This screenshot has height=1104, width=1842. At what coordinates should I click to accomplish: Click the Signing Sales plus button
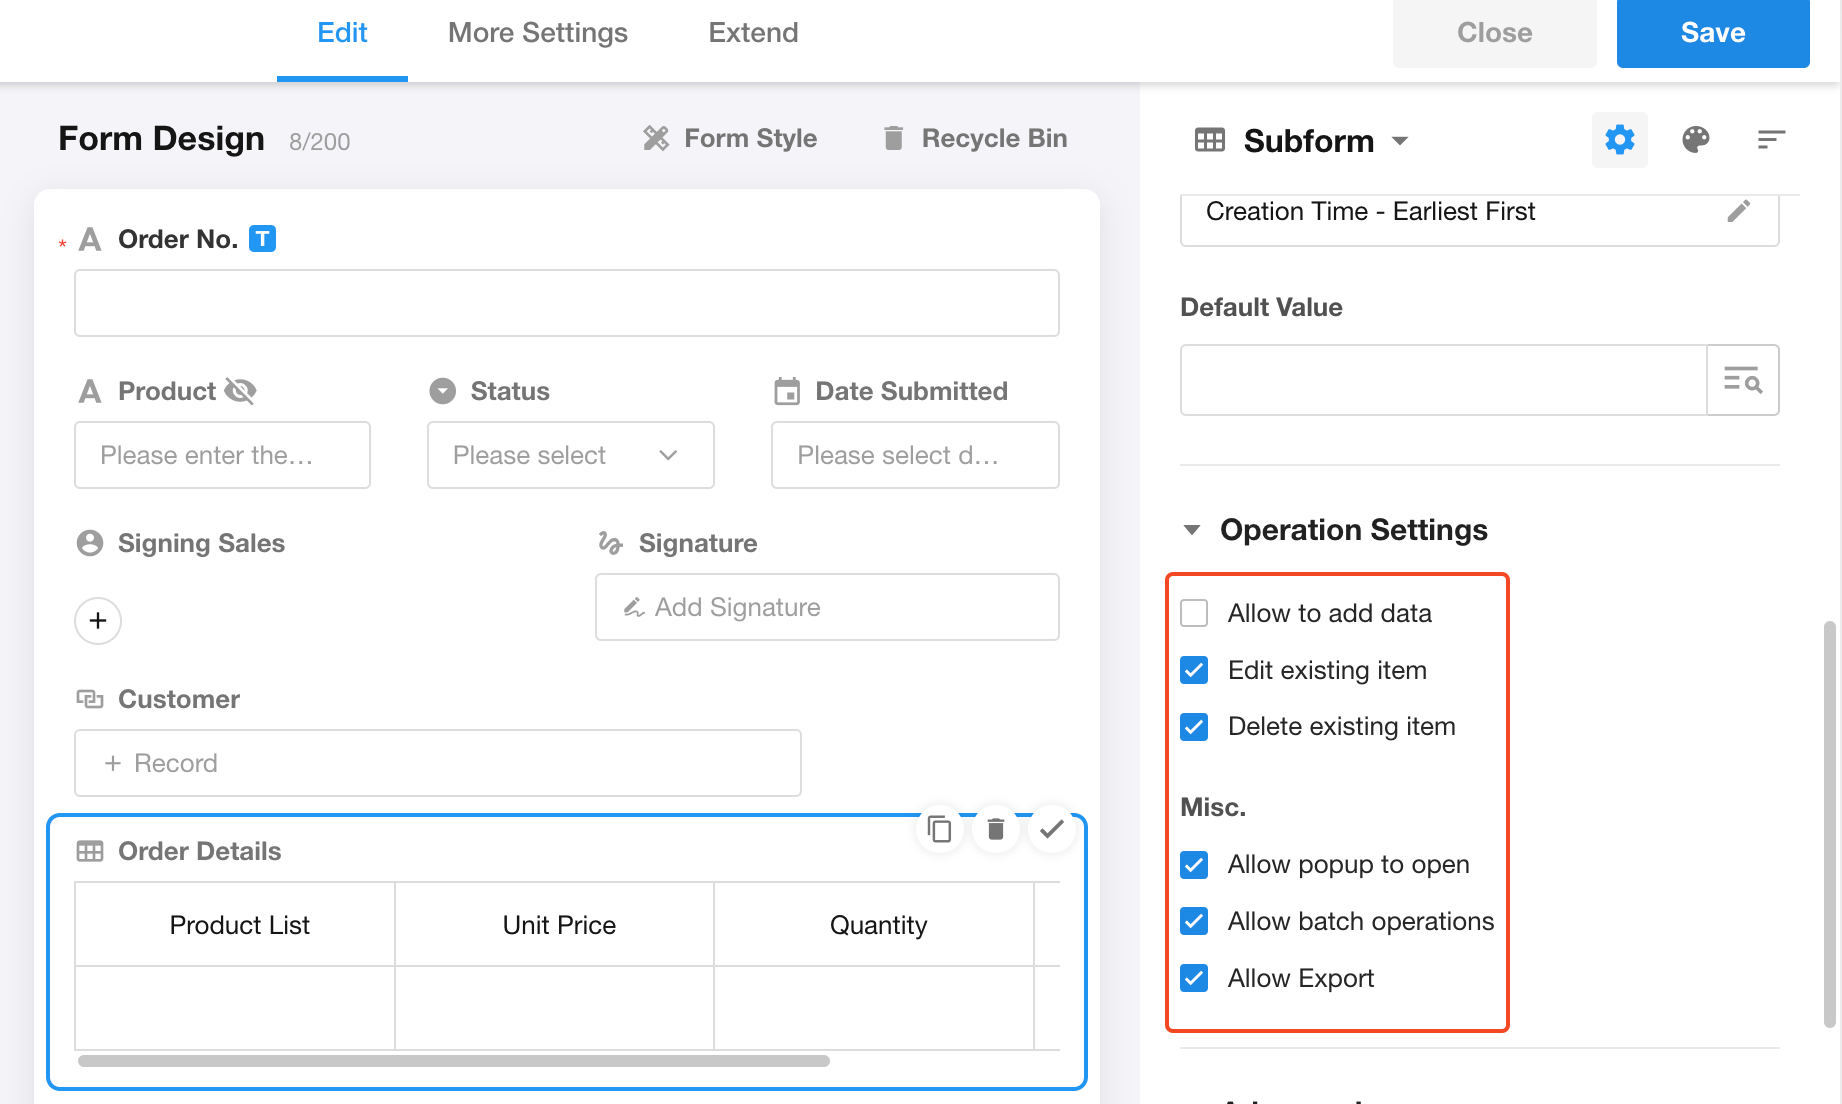coord(98,621)
